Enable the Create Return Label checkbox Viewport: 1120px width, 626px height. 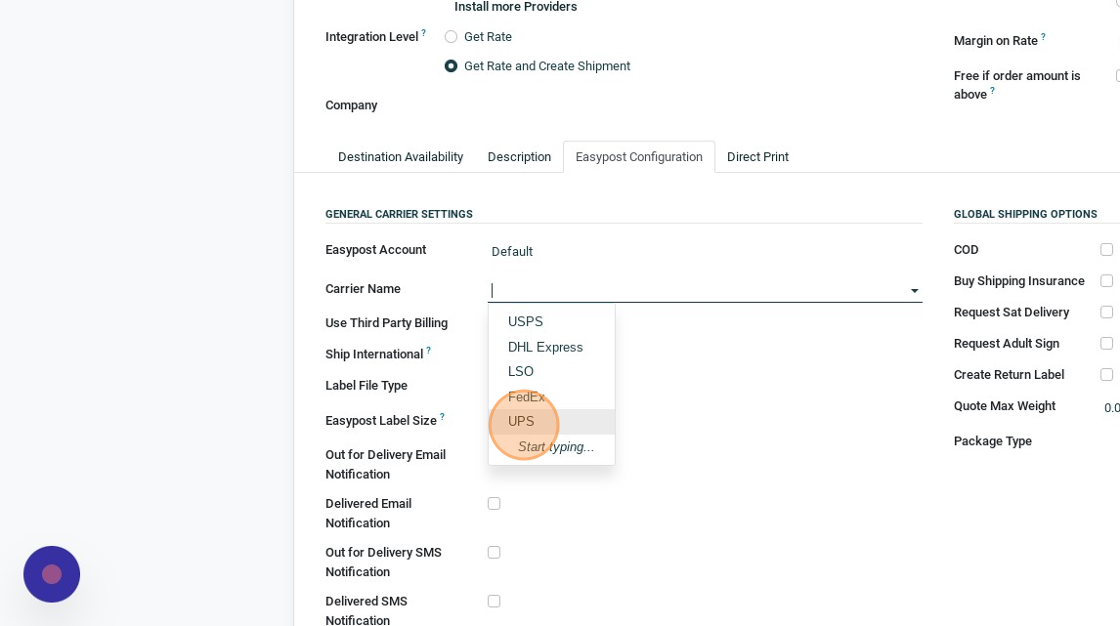1106,375
